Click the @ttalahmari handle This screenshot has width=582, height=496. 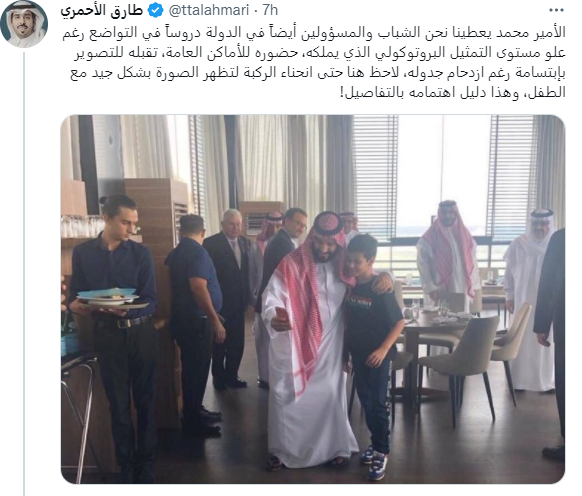click(209, 10)
